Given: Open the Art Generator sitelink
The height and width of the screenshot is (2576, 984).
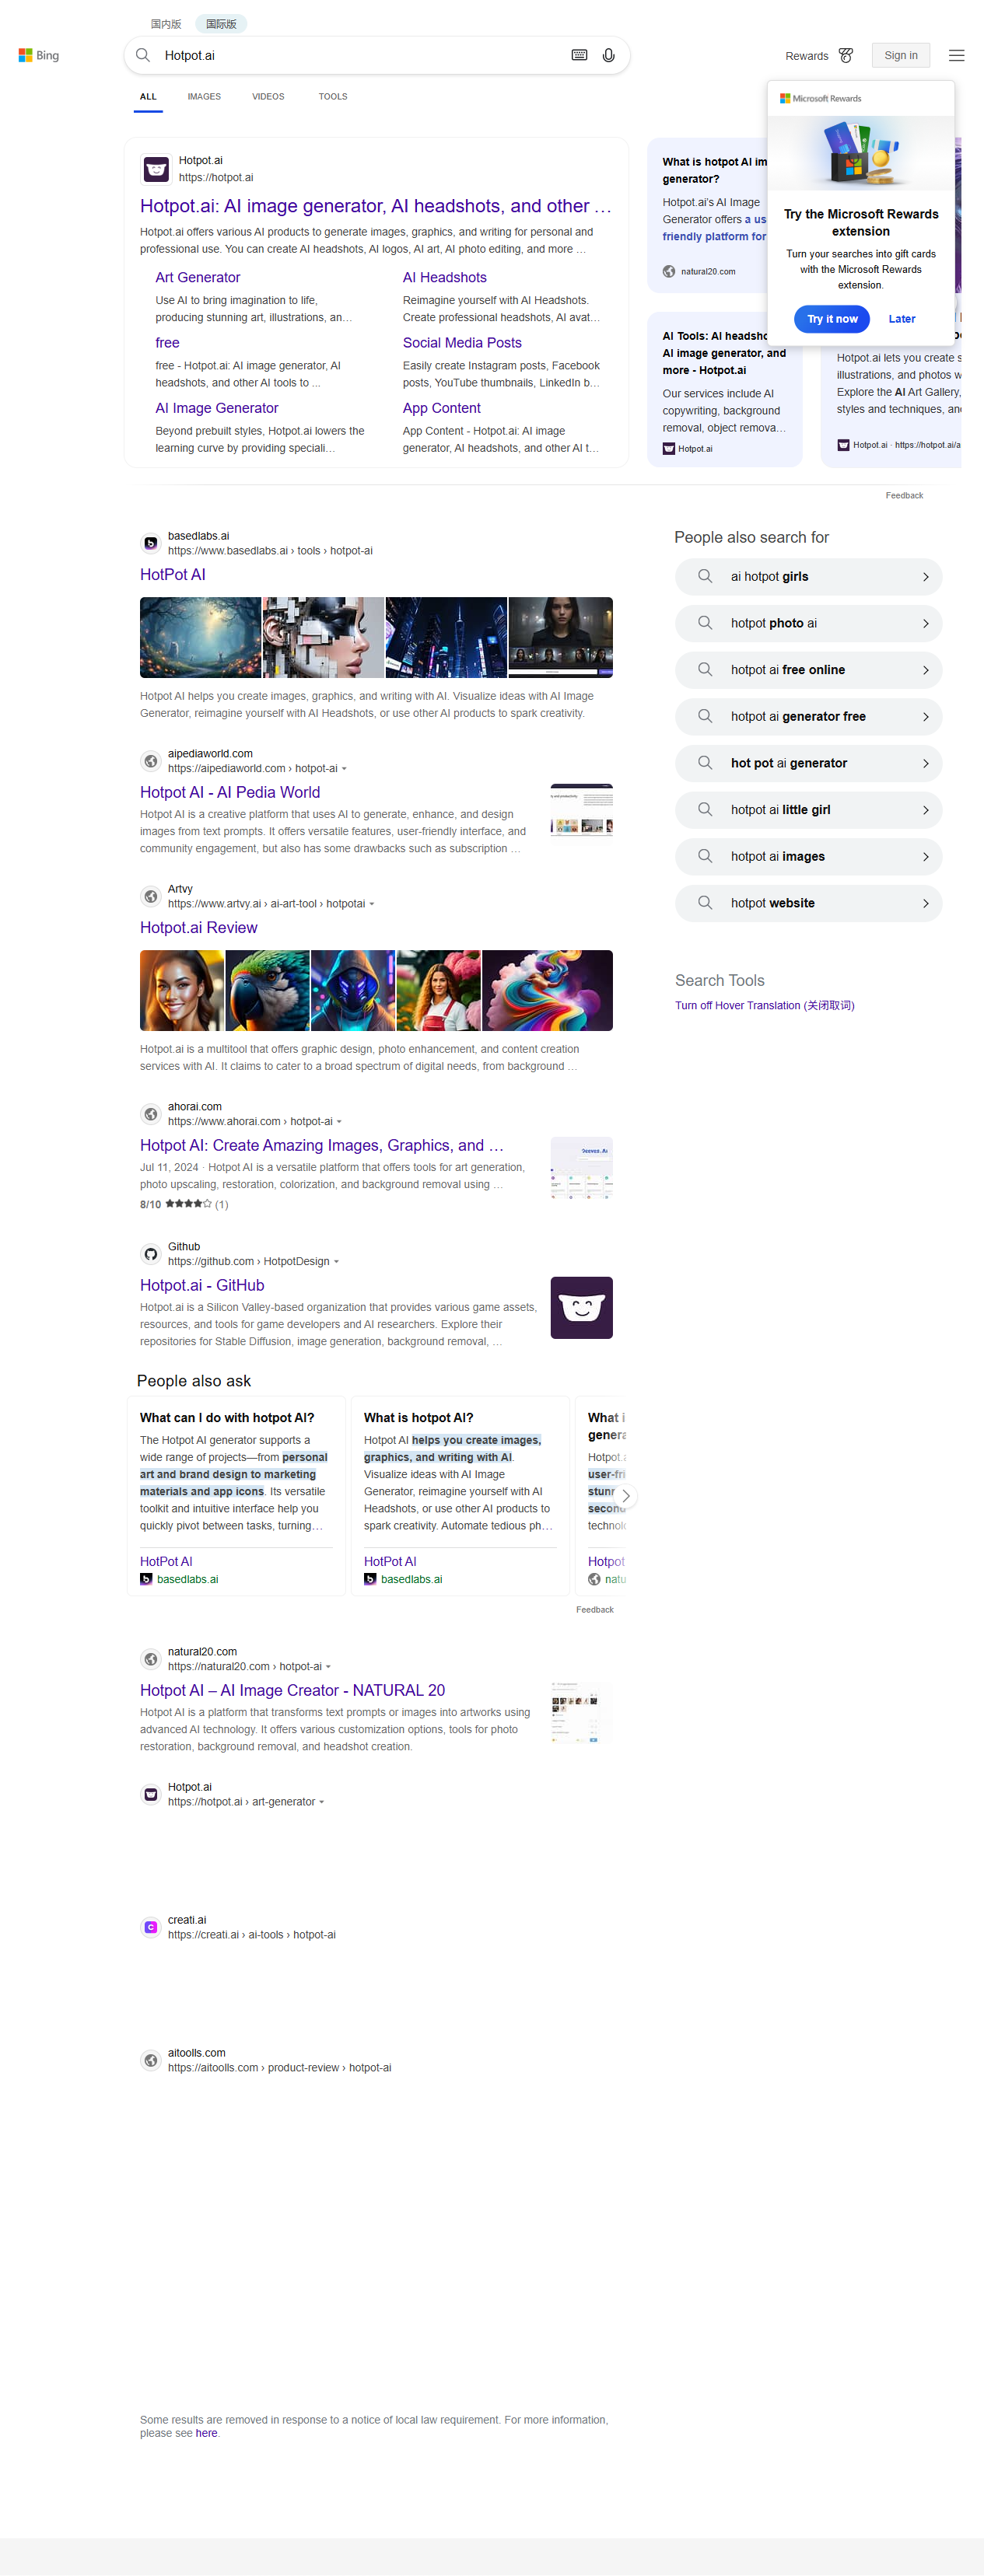Looking at the screenshot, I should (x=198, y=277).
